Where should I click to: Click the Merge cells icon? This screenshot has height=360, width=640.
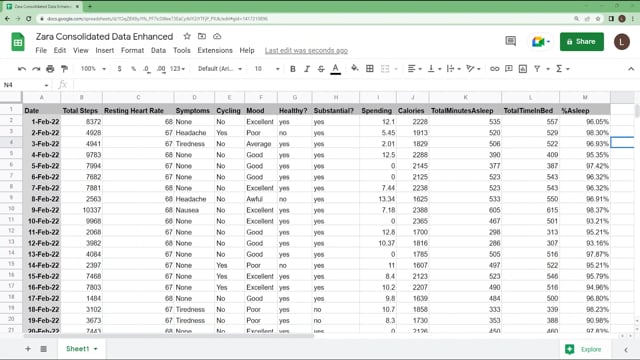pos(385,69)
